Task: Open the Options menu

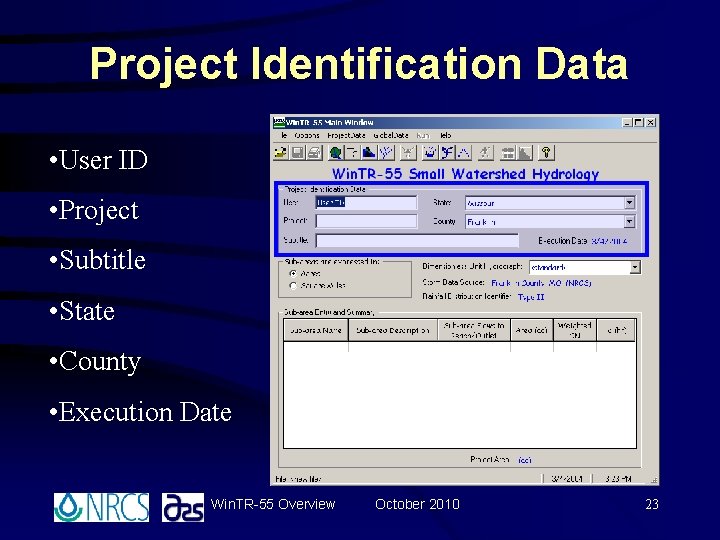Action: coord(307,135)
